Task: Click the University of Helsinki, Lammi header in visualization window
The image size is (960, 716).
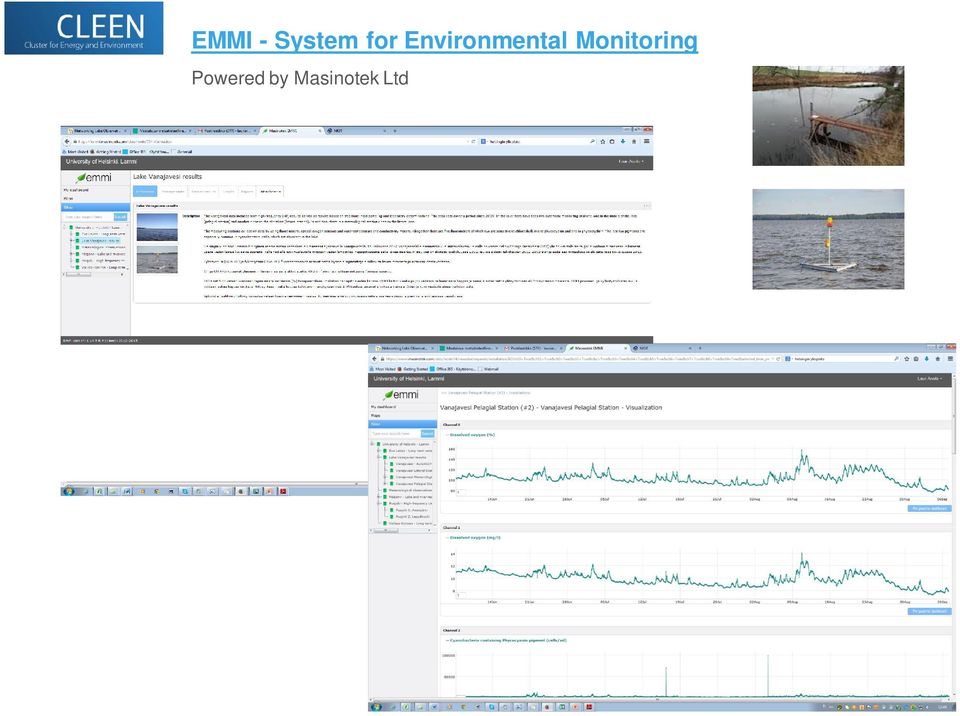Action: point(408,379)
